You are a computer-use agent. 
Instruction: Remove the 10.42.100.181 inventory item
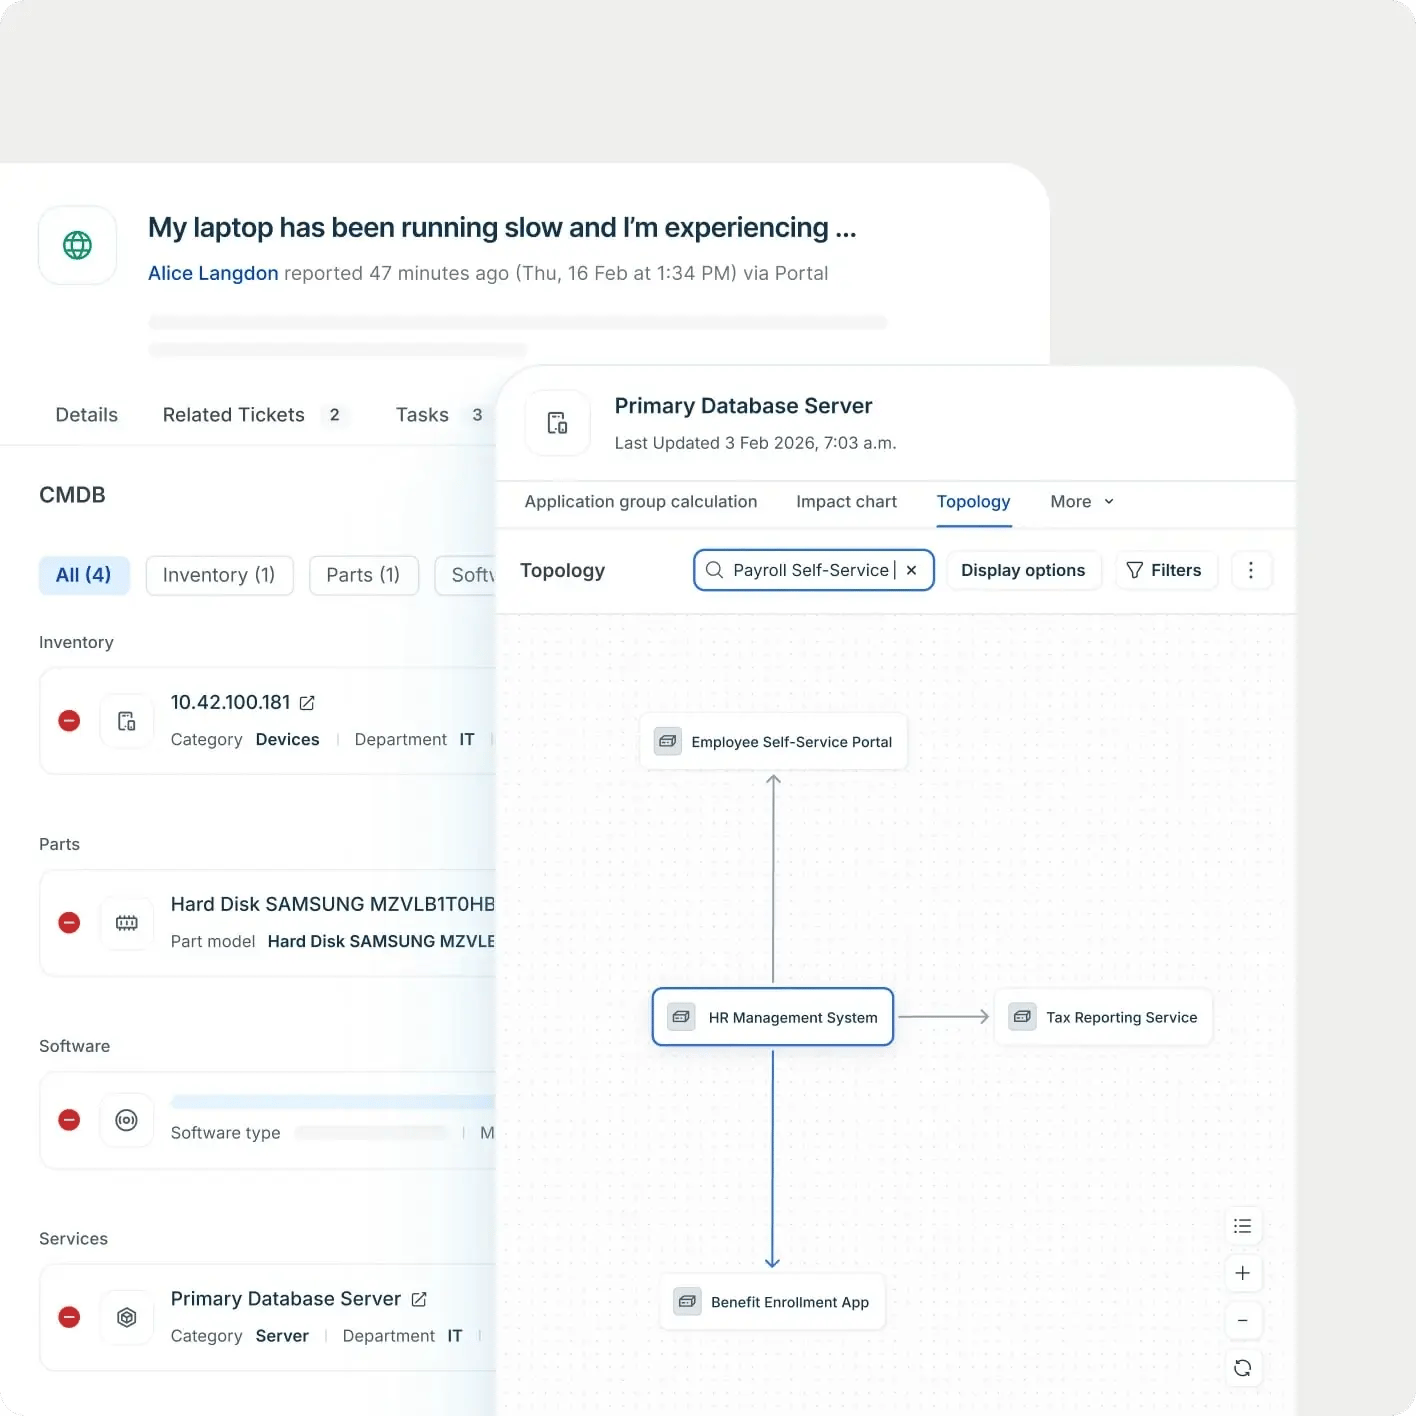tap(69, 721)
